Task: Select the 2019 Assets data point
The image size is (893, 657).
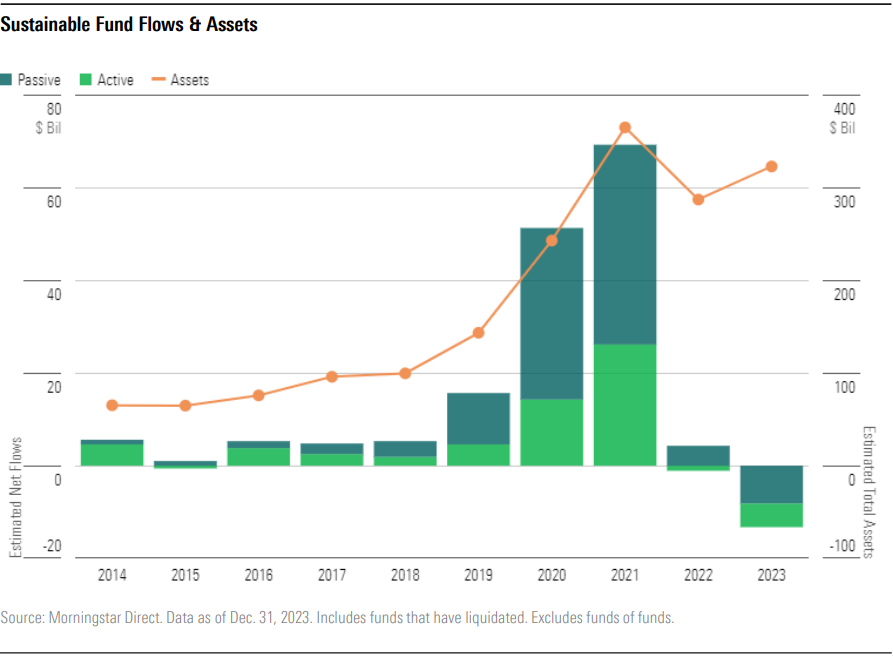Action: (x=478, y=332)
